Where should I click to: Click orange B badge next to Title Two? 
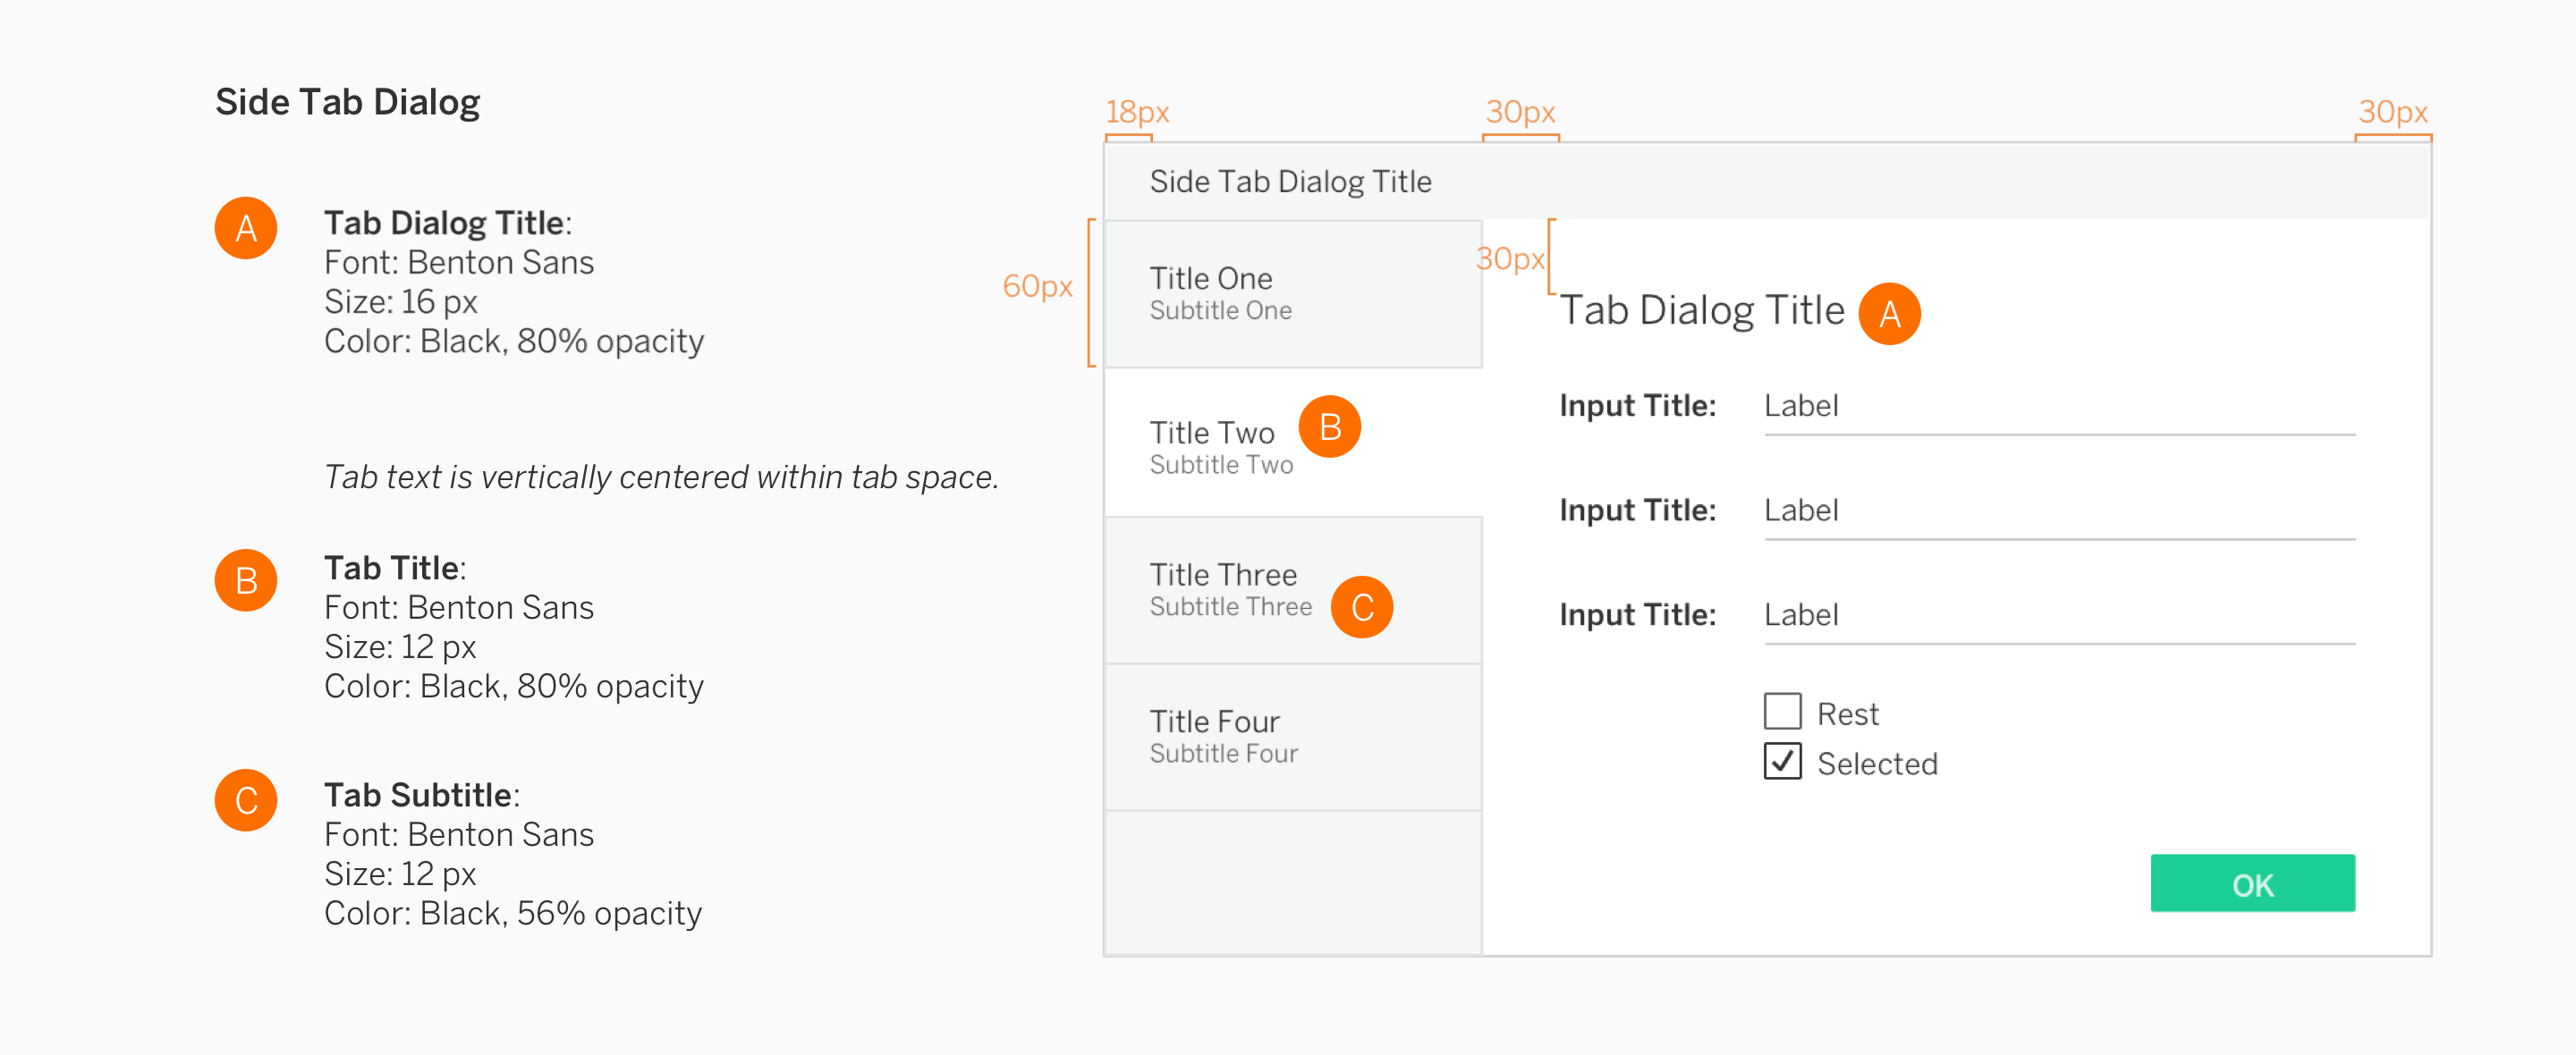1329,427
